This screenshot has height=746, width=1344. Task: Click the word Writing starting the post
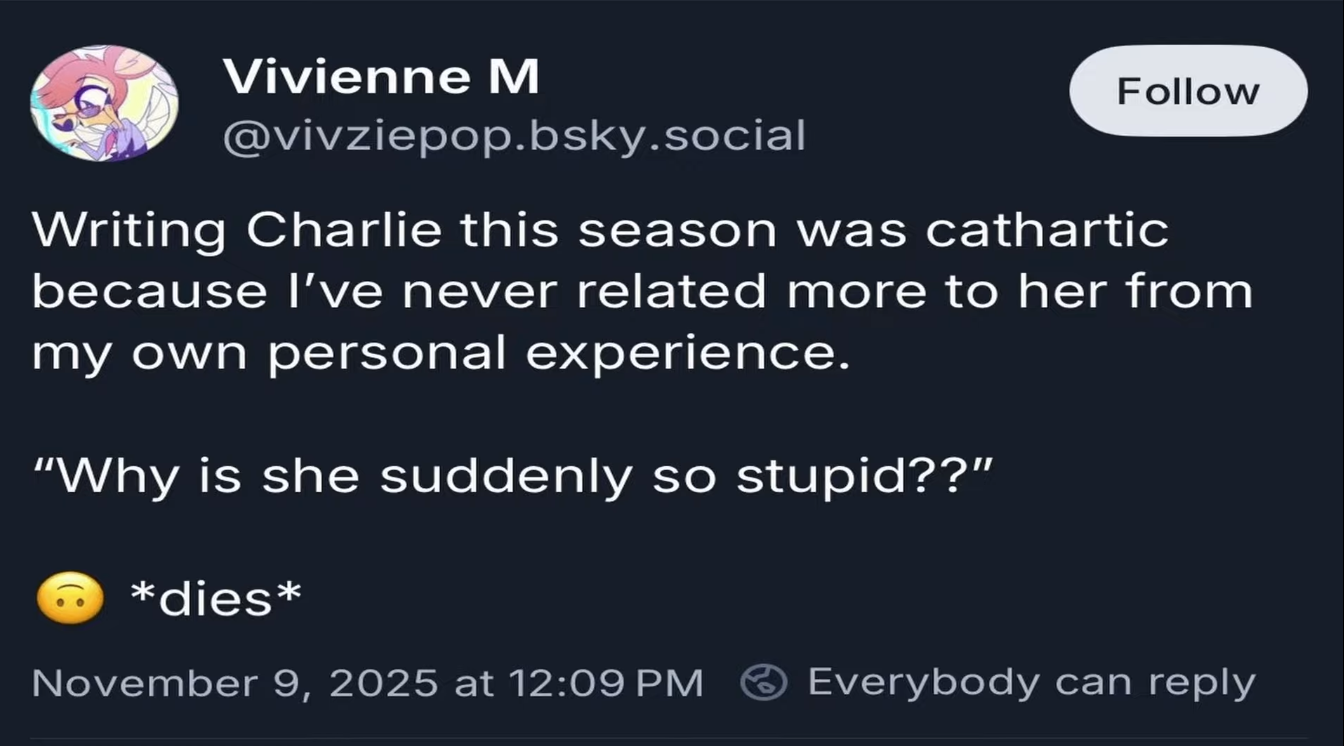pyautogui.click(x=129, y=231)
